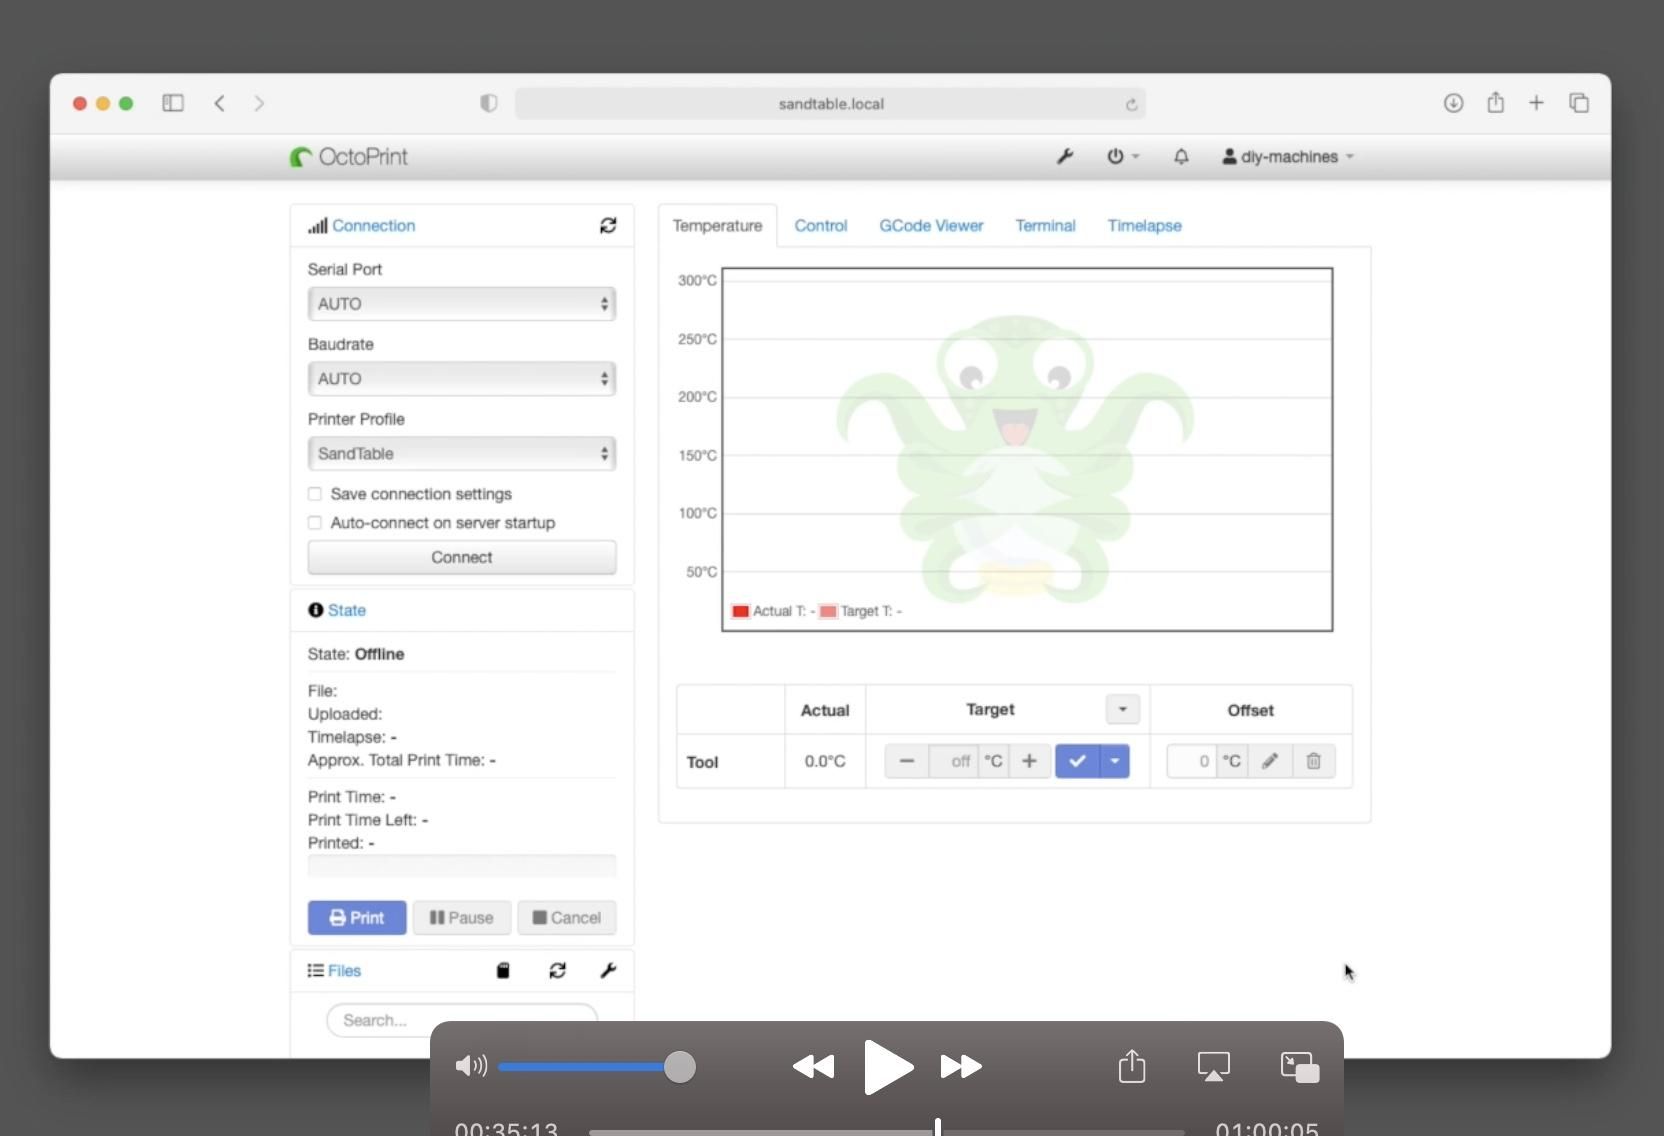This screenshot has height=1136, width=1664.
Task: Collapse the Files panel
Action: click(344, 971)
